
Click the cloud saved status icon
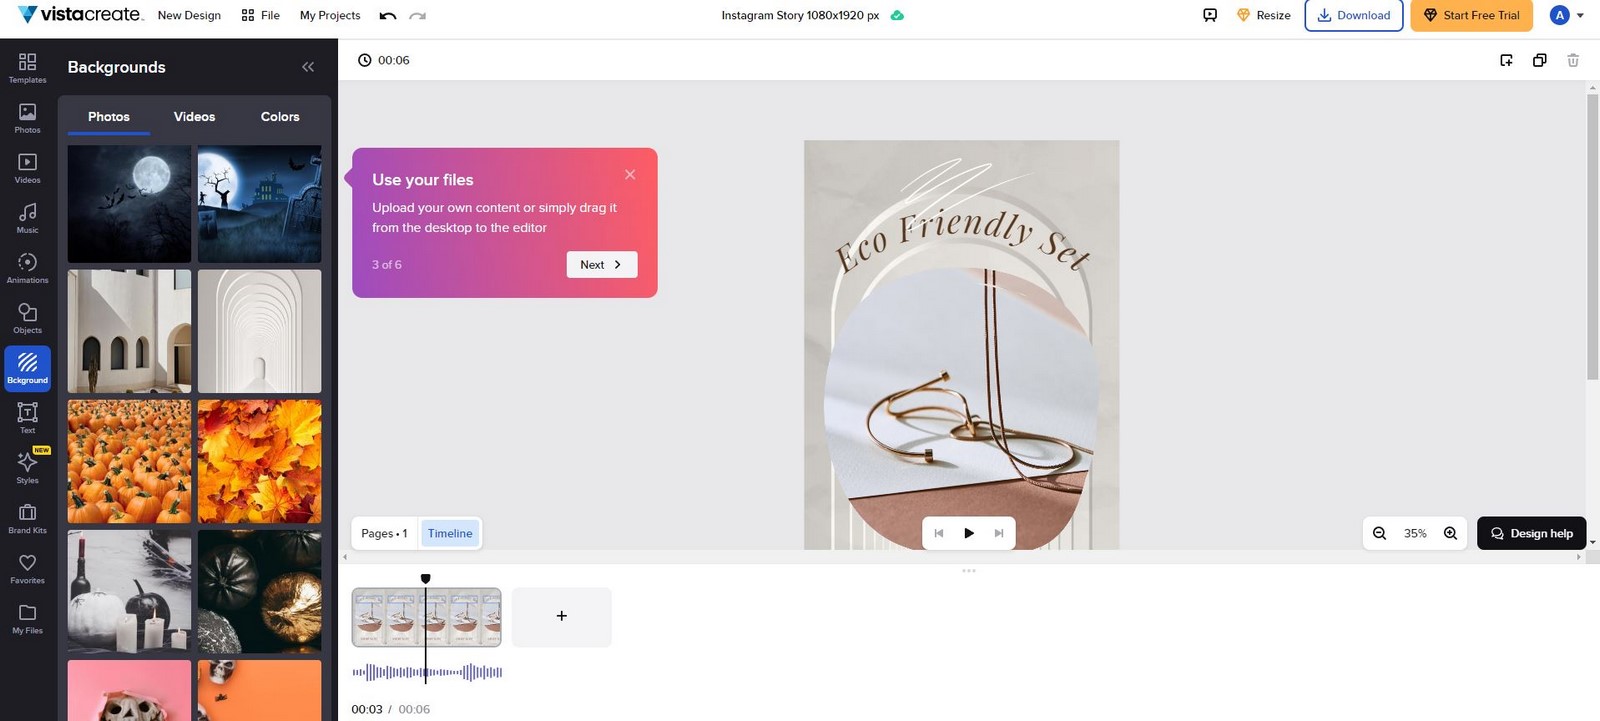pyautogui.click(x=897, y=15)
